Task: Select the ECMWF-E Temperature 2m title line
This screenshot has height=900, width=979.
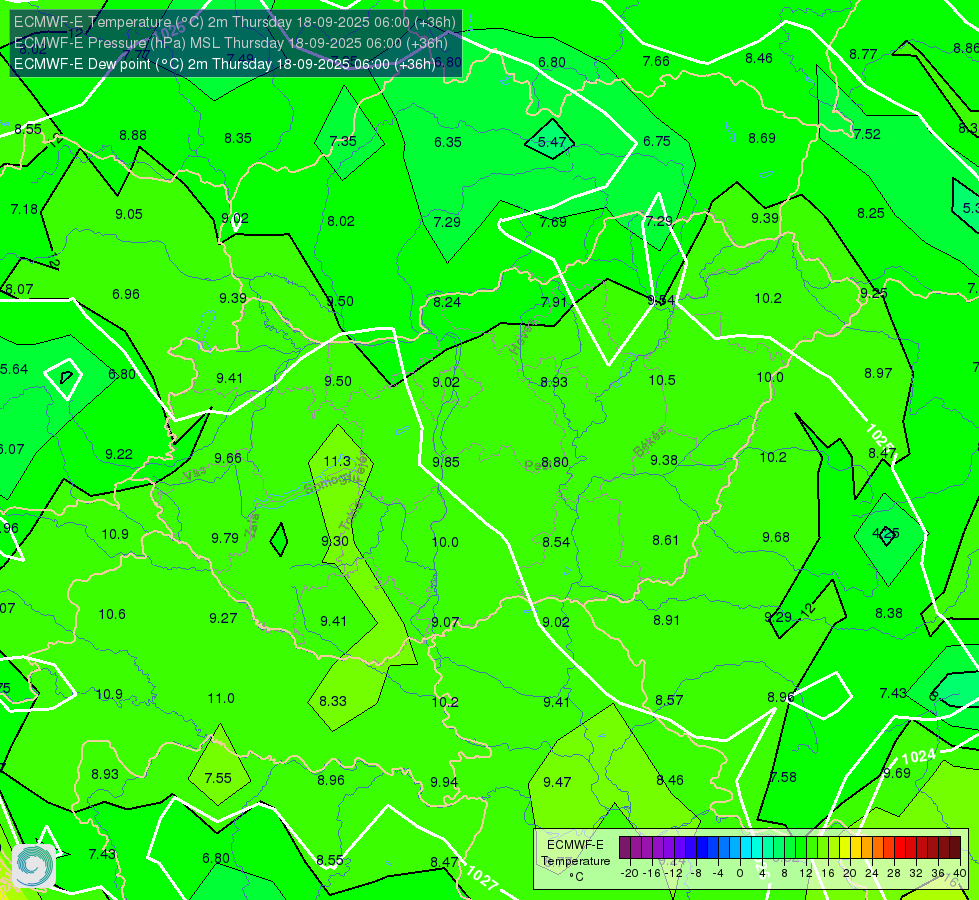Action: coord(235,22)
